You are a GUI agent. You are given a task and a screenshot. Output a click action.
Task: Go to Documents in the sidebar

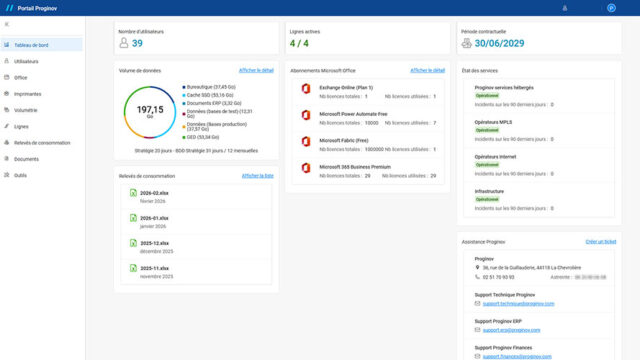[x=42, y=159]
